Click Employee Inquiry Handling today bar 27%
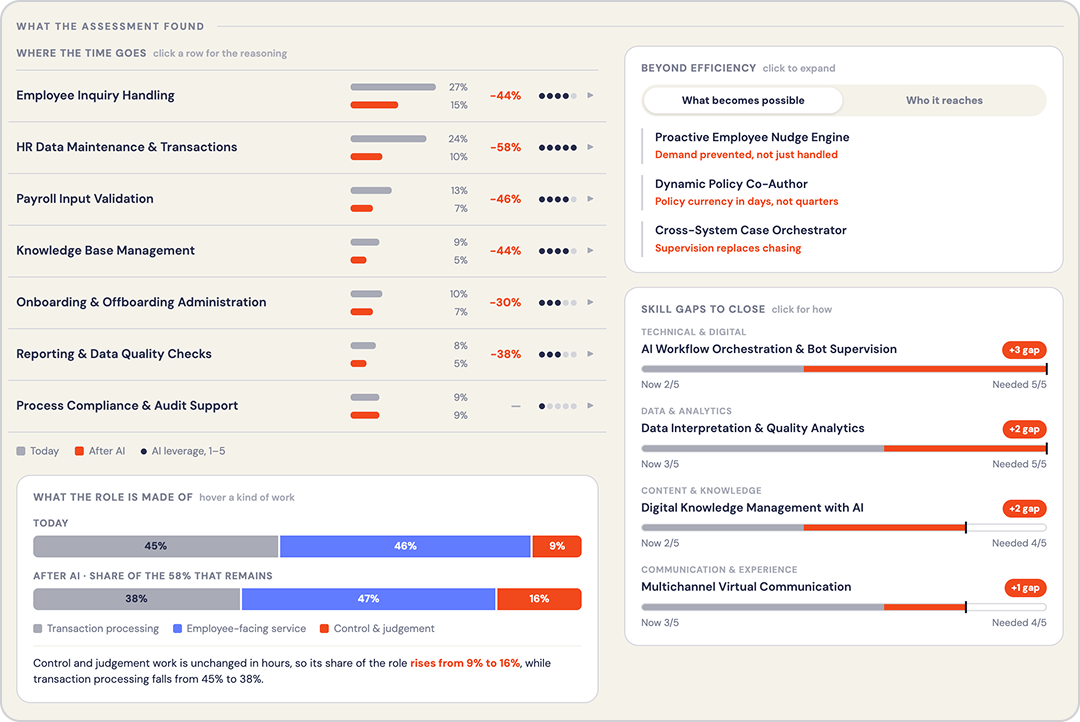 (393, 87)
